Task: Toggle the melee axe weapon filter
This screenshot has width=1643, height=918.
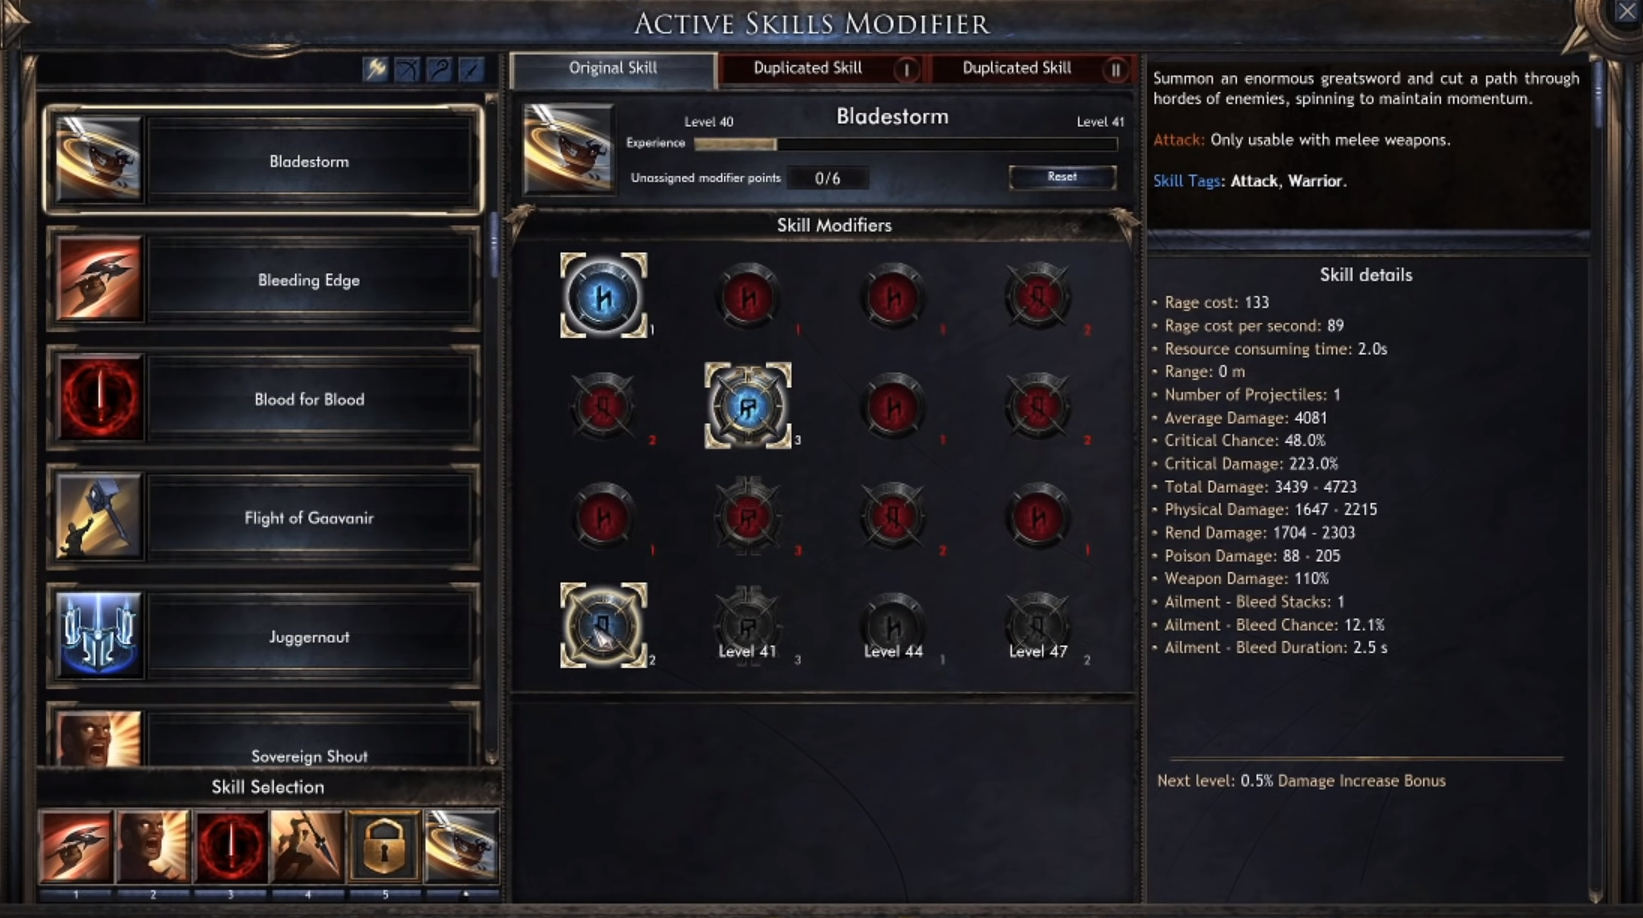Action: coord(376,69)
